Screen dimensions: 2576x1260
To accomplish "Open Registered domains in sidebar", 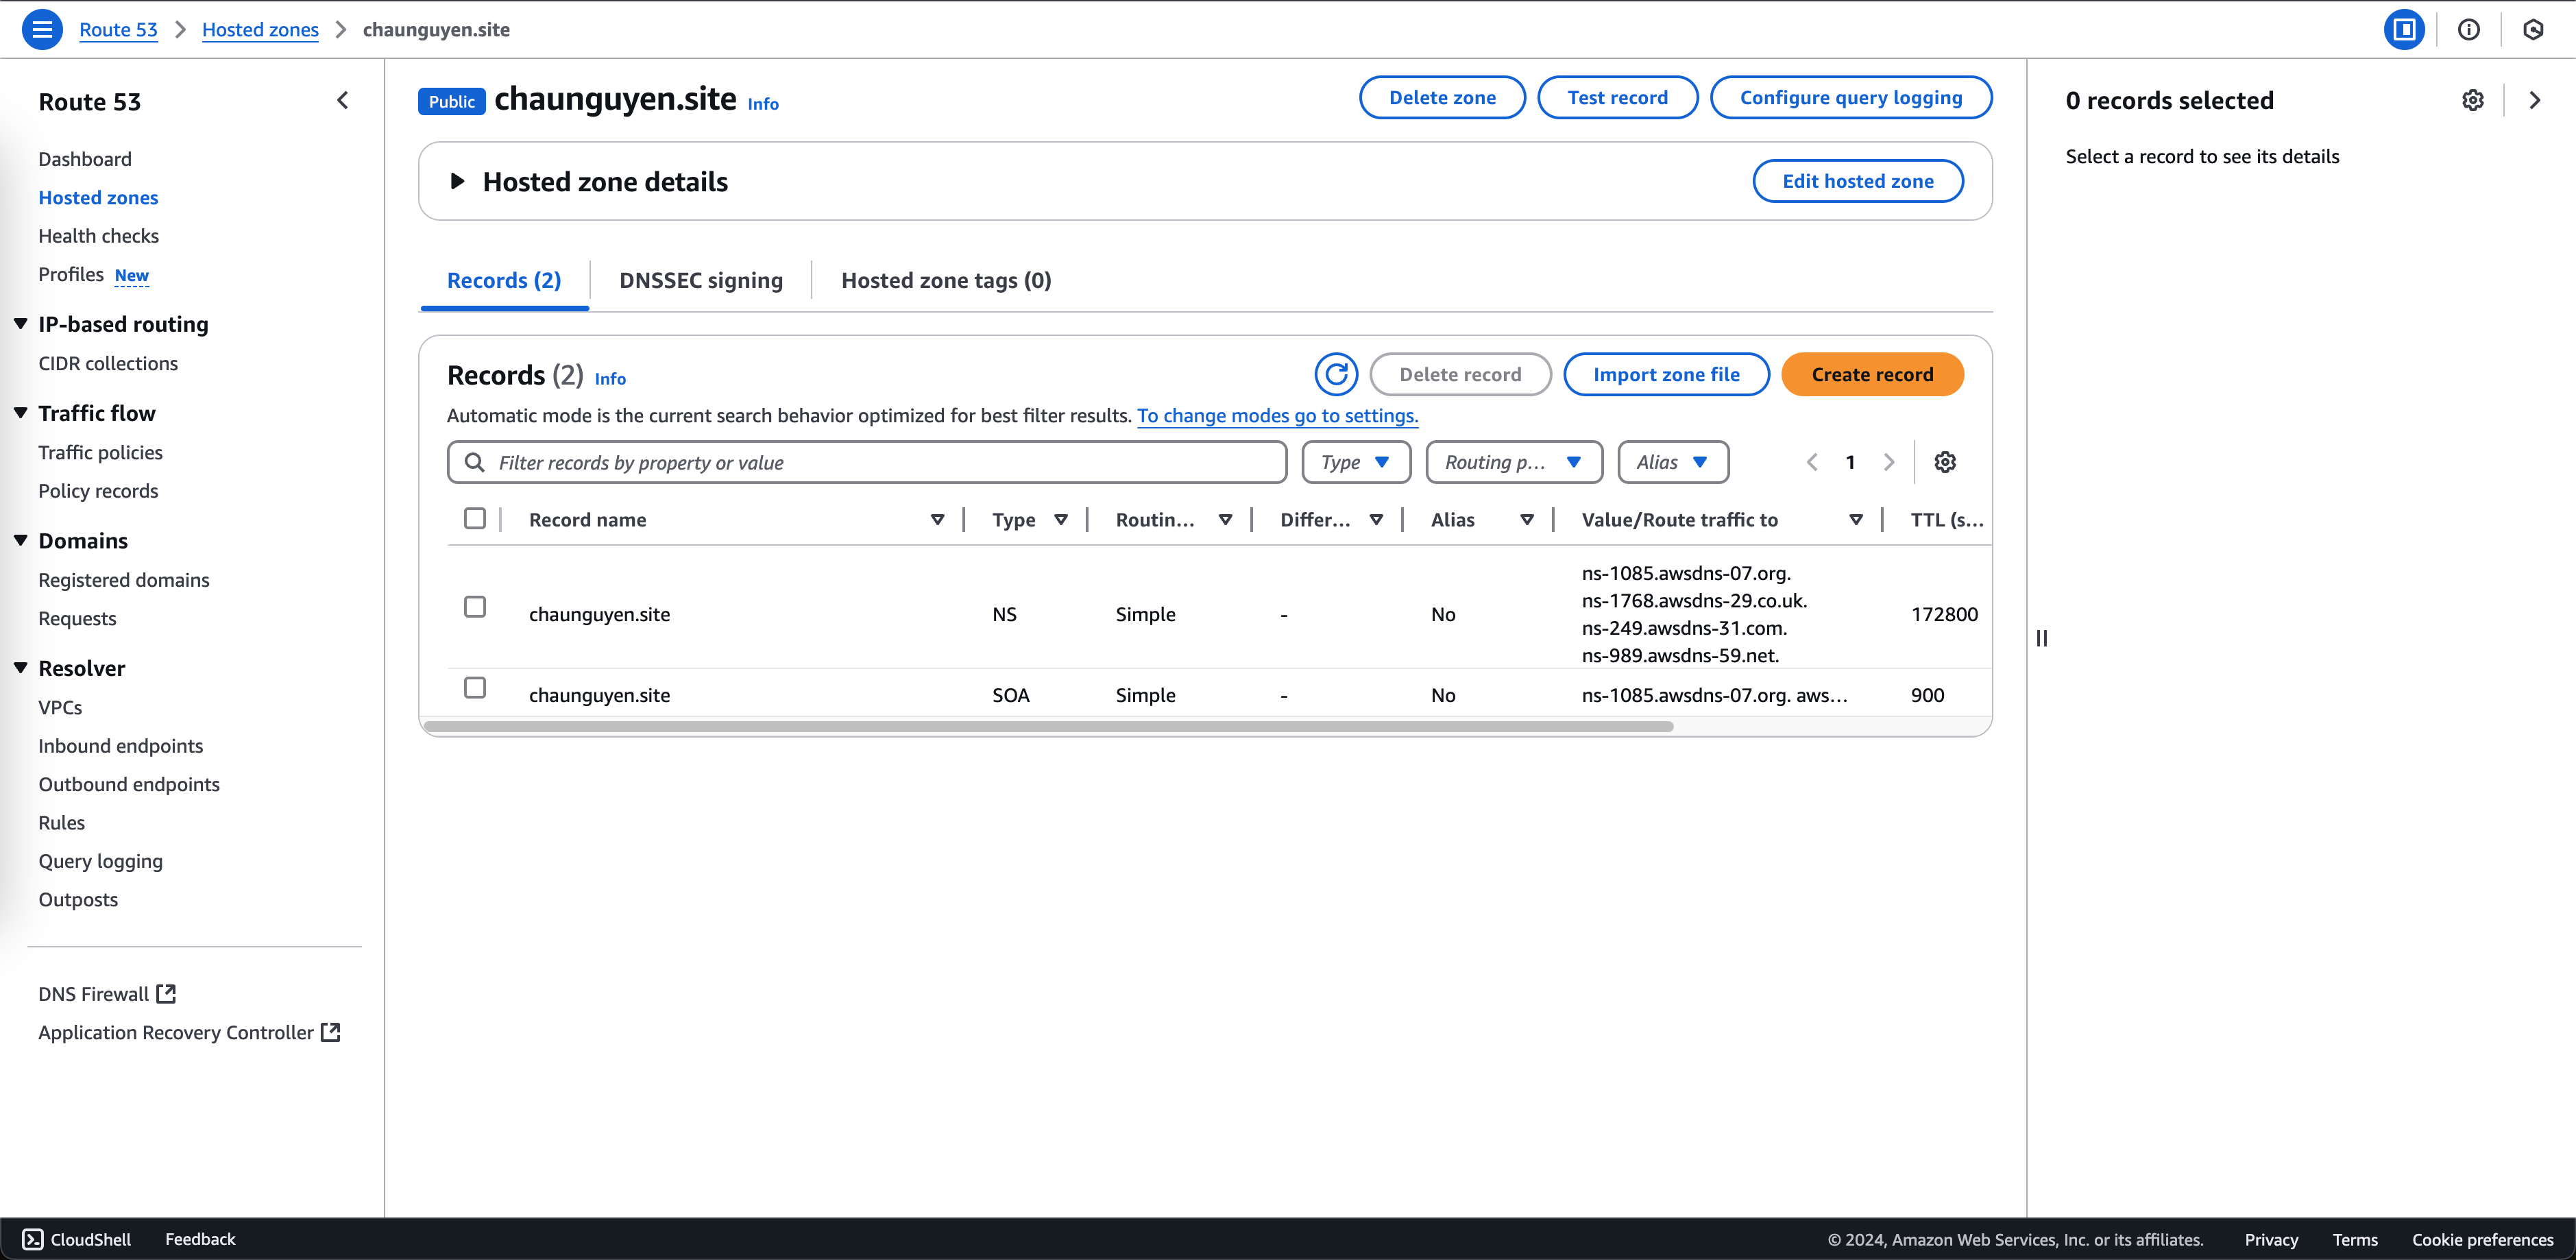I will pos(124,580).
